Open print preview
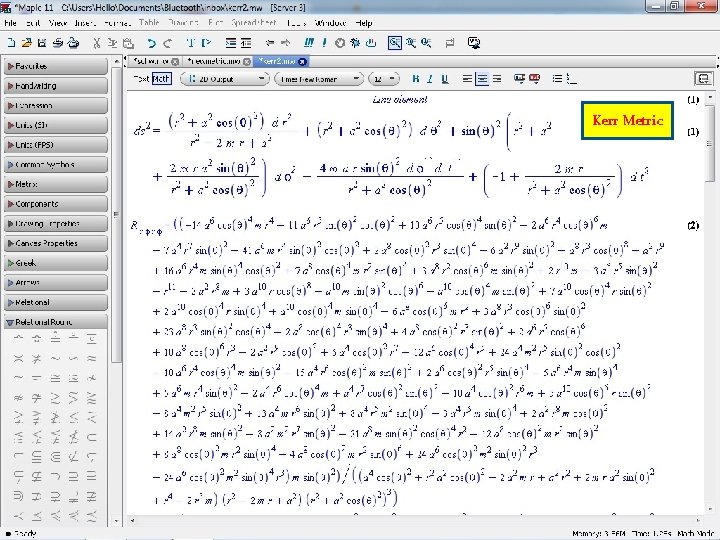 (x=73, y=43)
